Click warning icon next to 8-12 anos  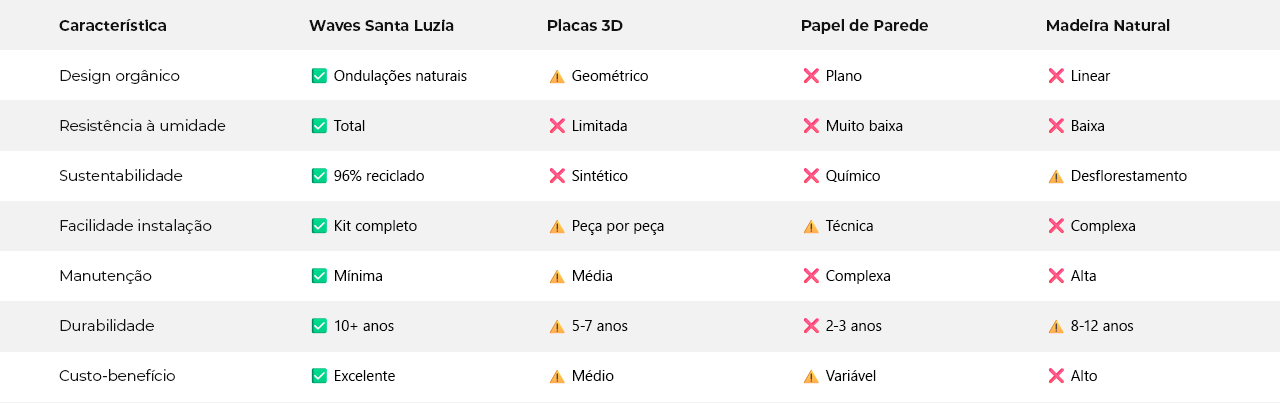pyautogui.click(x=1056, y=326)
